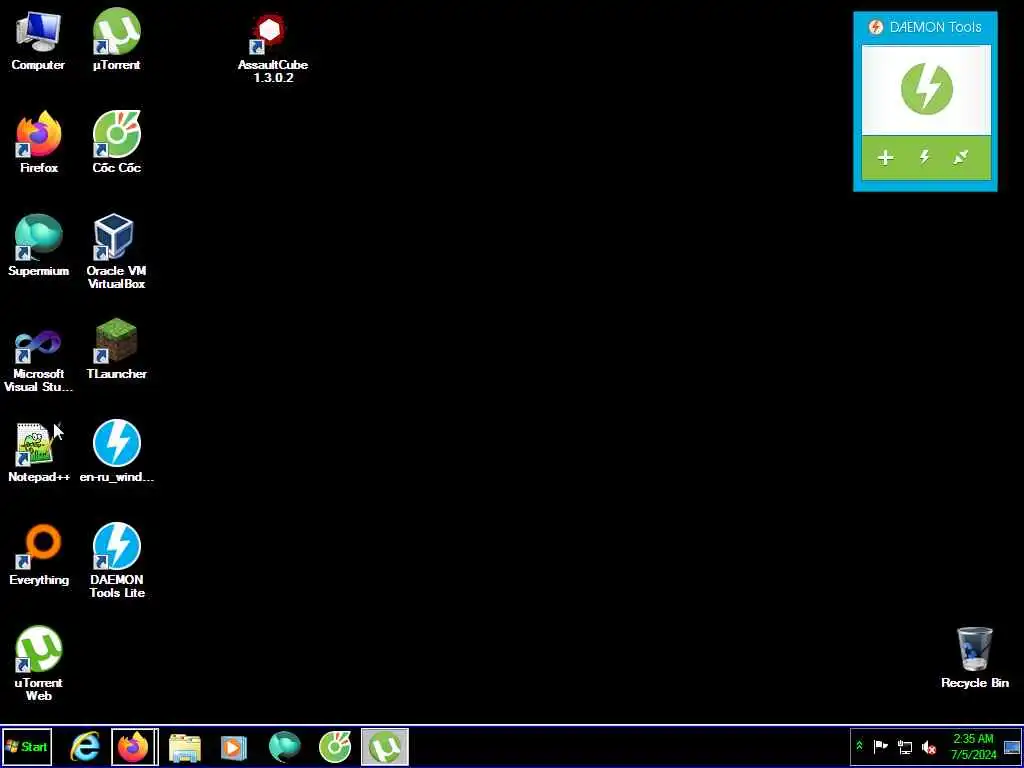
Task: Select the Notepad++ desktop shortcut
Action: click(39, 452)
